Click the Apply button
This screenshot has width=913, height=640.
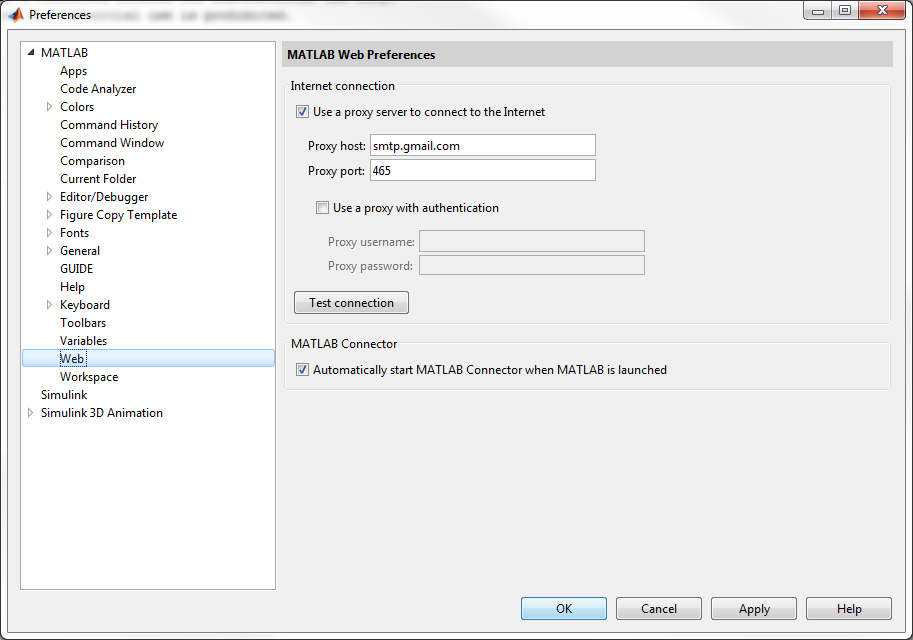pyautogui.click(x=754, y=609)
